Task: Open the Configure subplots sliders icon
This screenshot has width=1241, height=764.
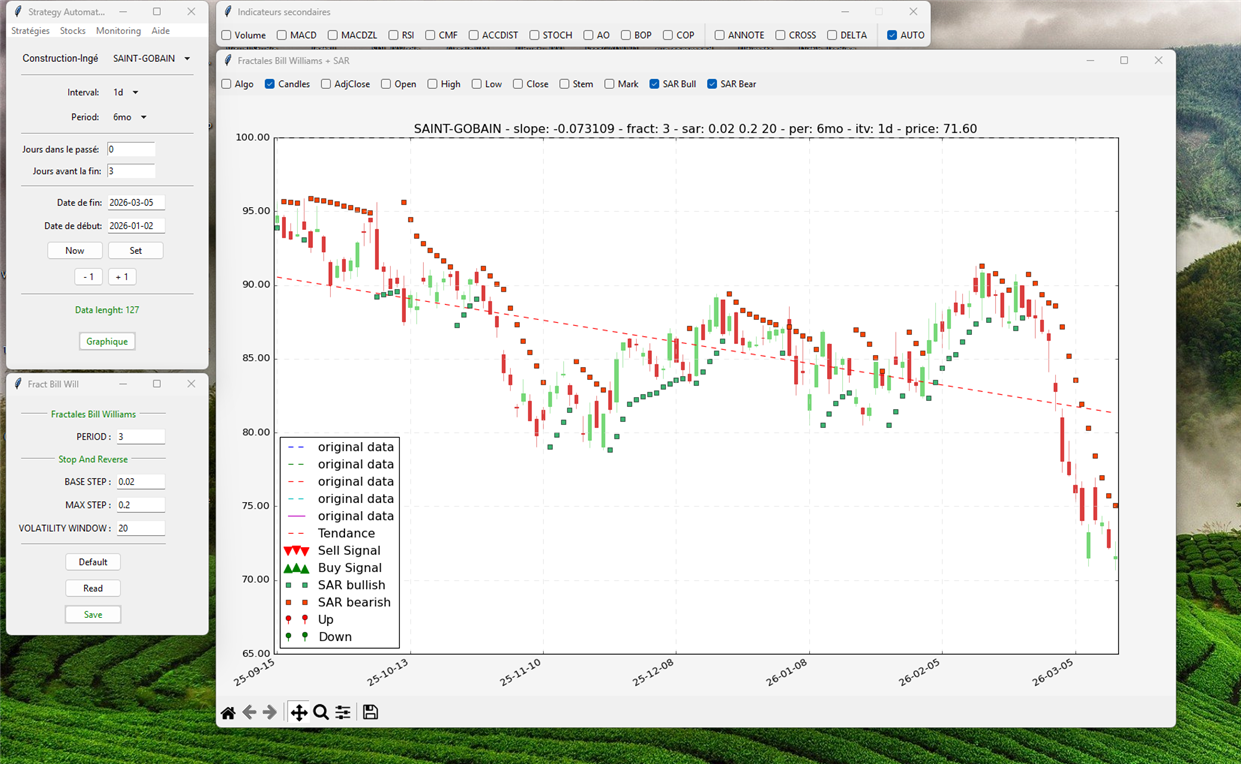Action: click(343, 713)
